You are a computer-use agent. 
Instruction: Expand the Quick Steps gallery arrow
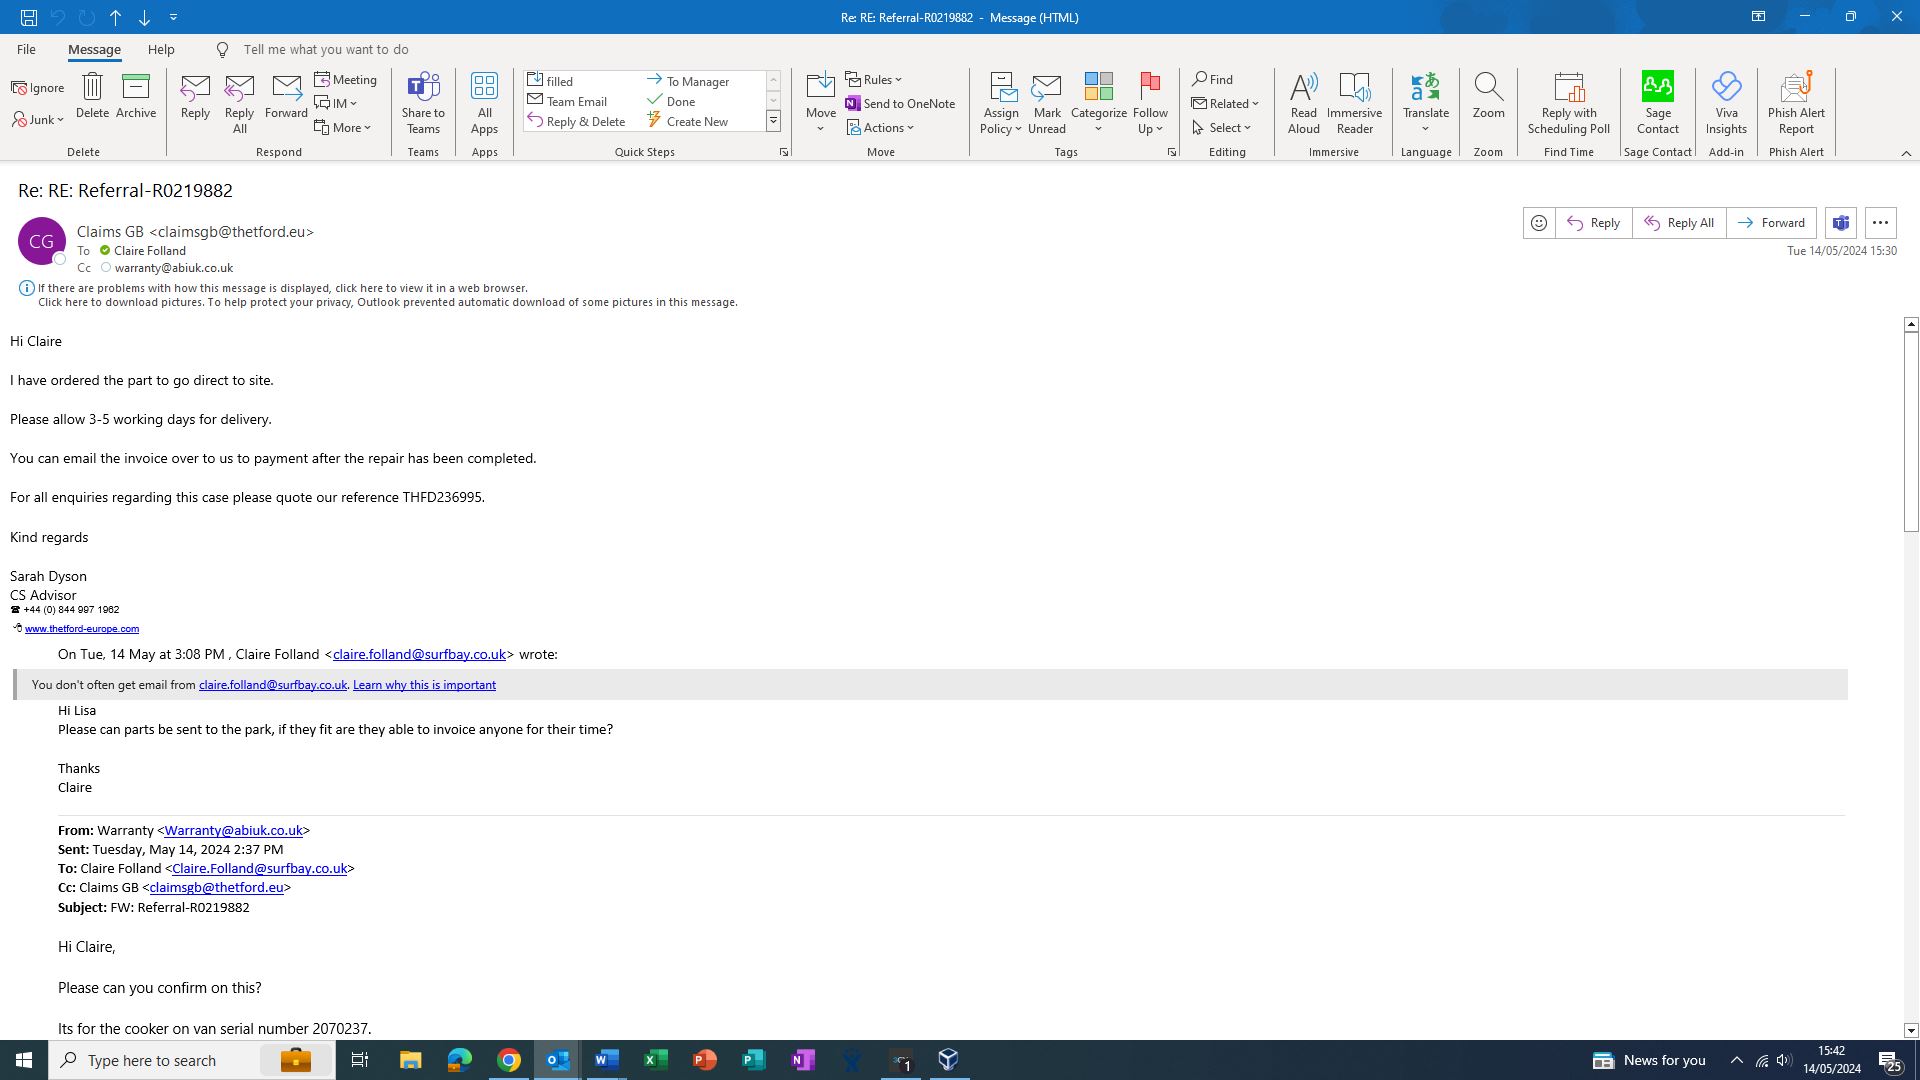773,121
